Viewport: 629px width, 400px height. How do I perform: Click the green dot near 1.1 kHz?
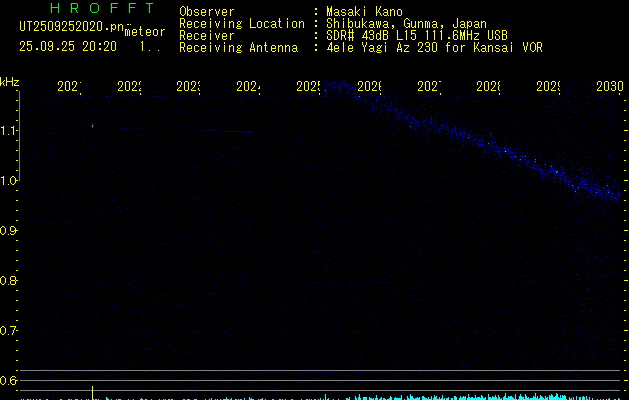(92, 125)
